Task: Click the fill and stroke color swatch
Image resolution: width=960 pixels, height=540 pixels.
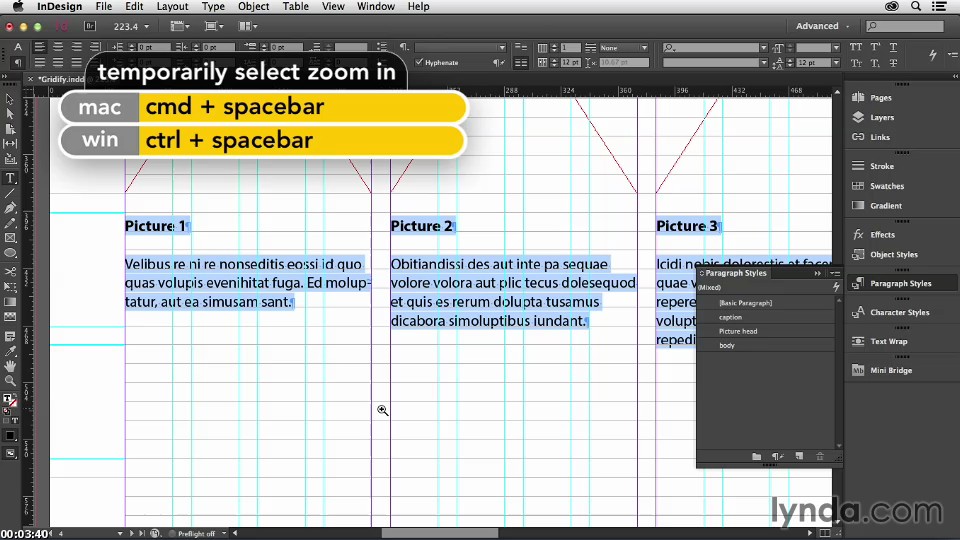Action: point(9,399)
